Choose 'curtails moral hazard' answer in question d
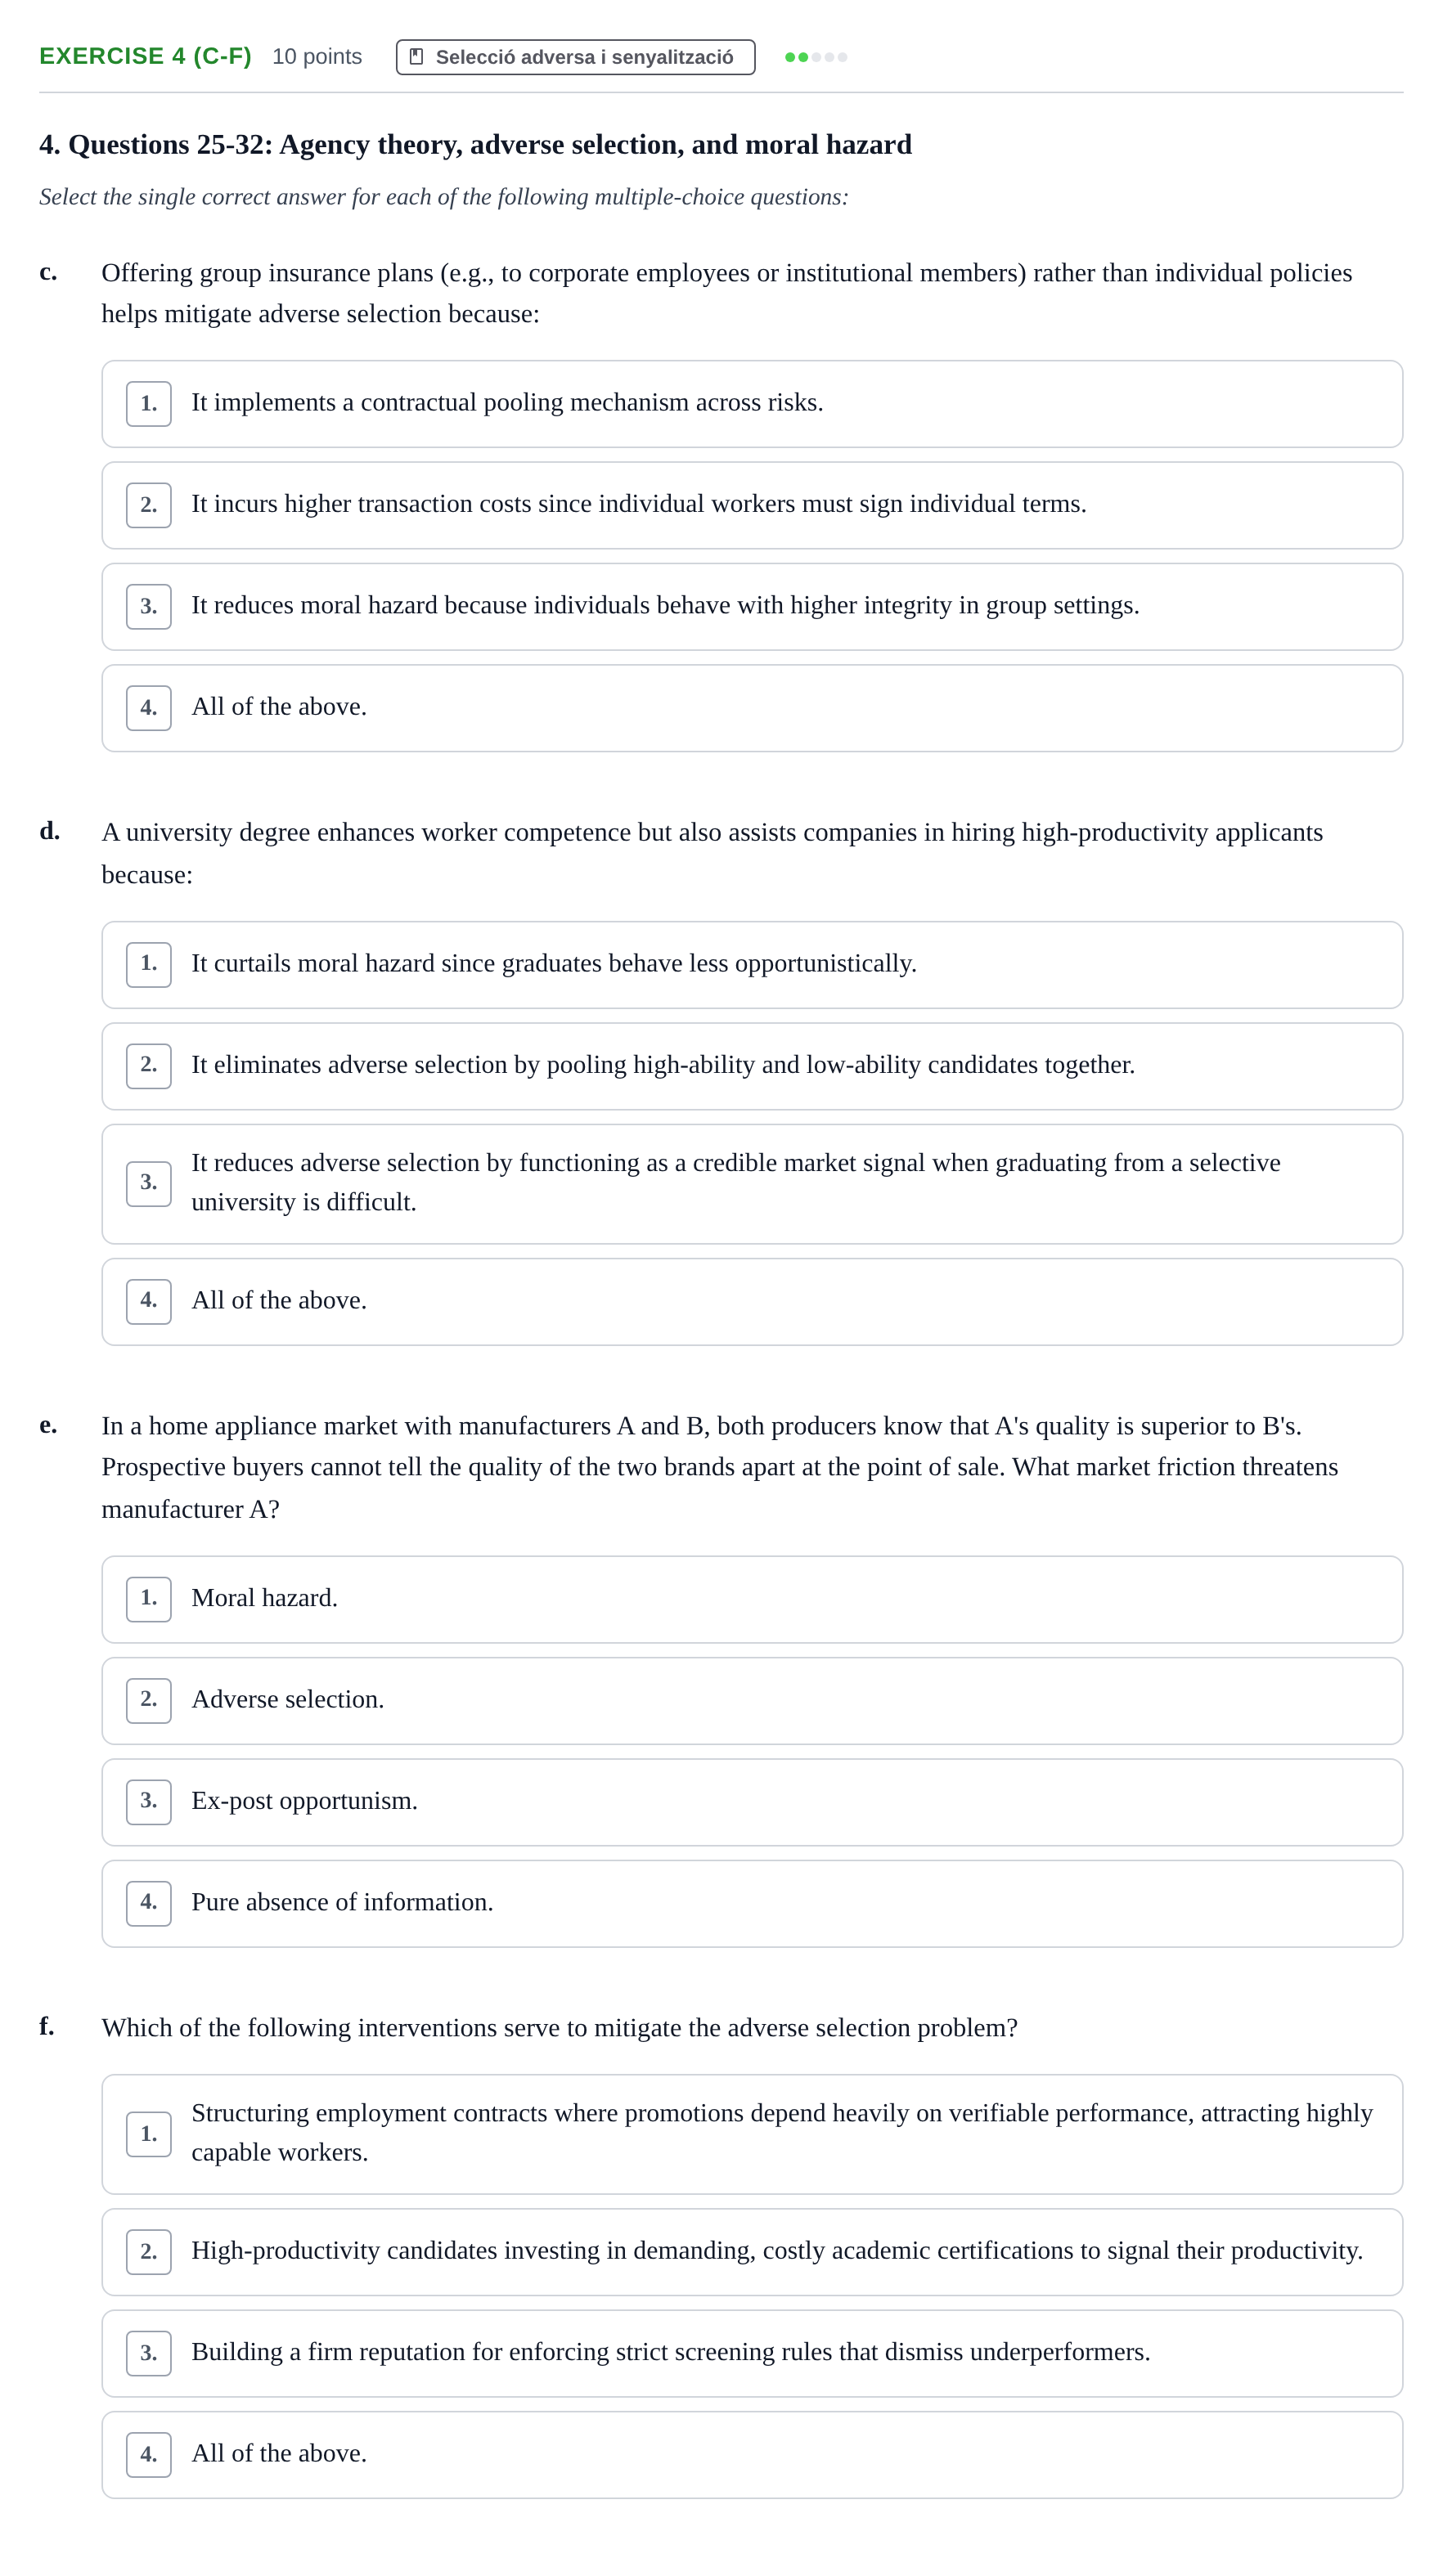The height and width of the screenshot is (2576, 1443). (x=752, y=965)
